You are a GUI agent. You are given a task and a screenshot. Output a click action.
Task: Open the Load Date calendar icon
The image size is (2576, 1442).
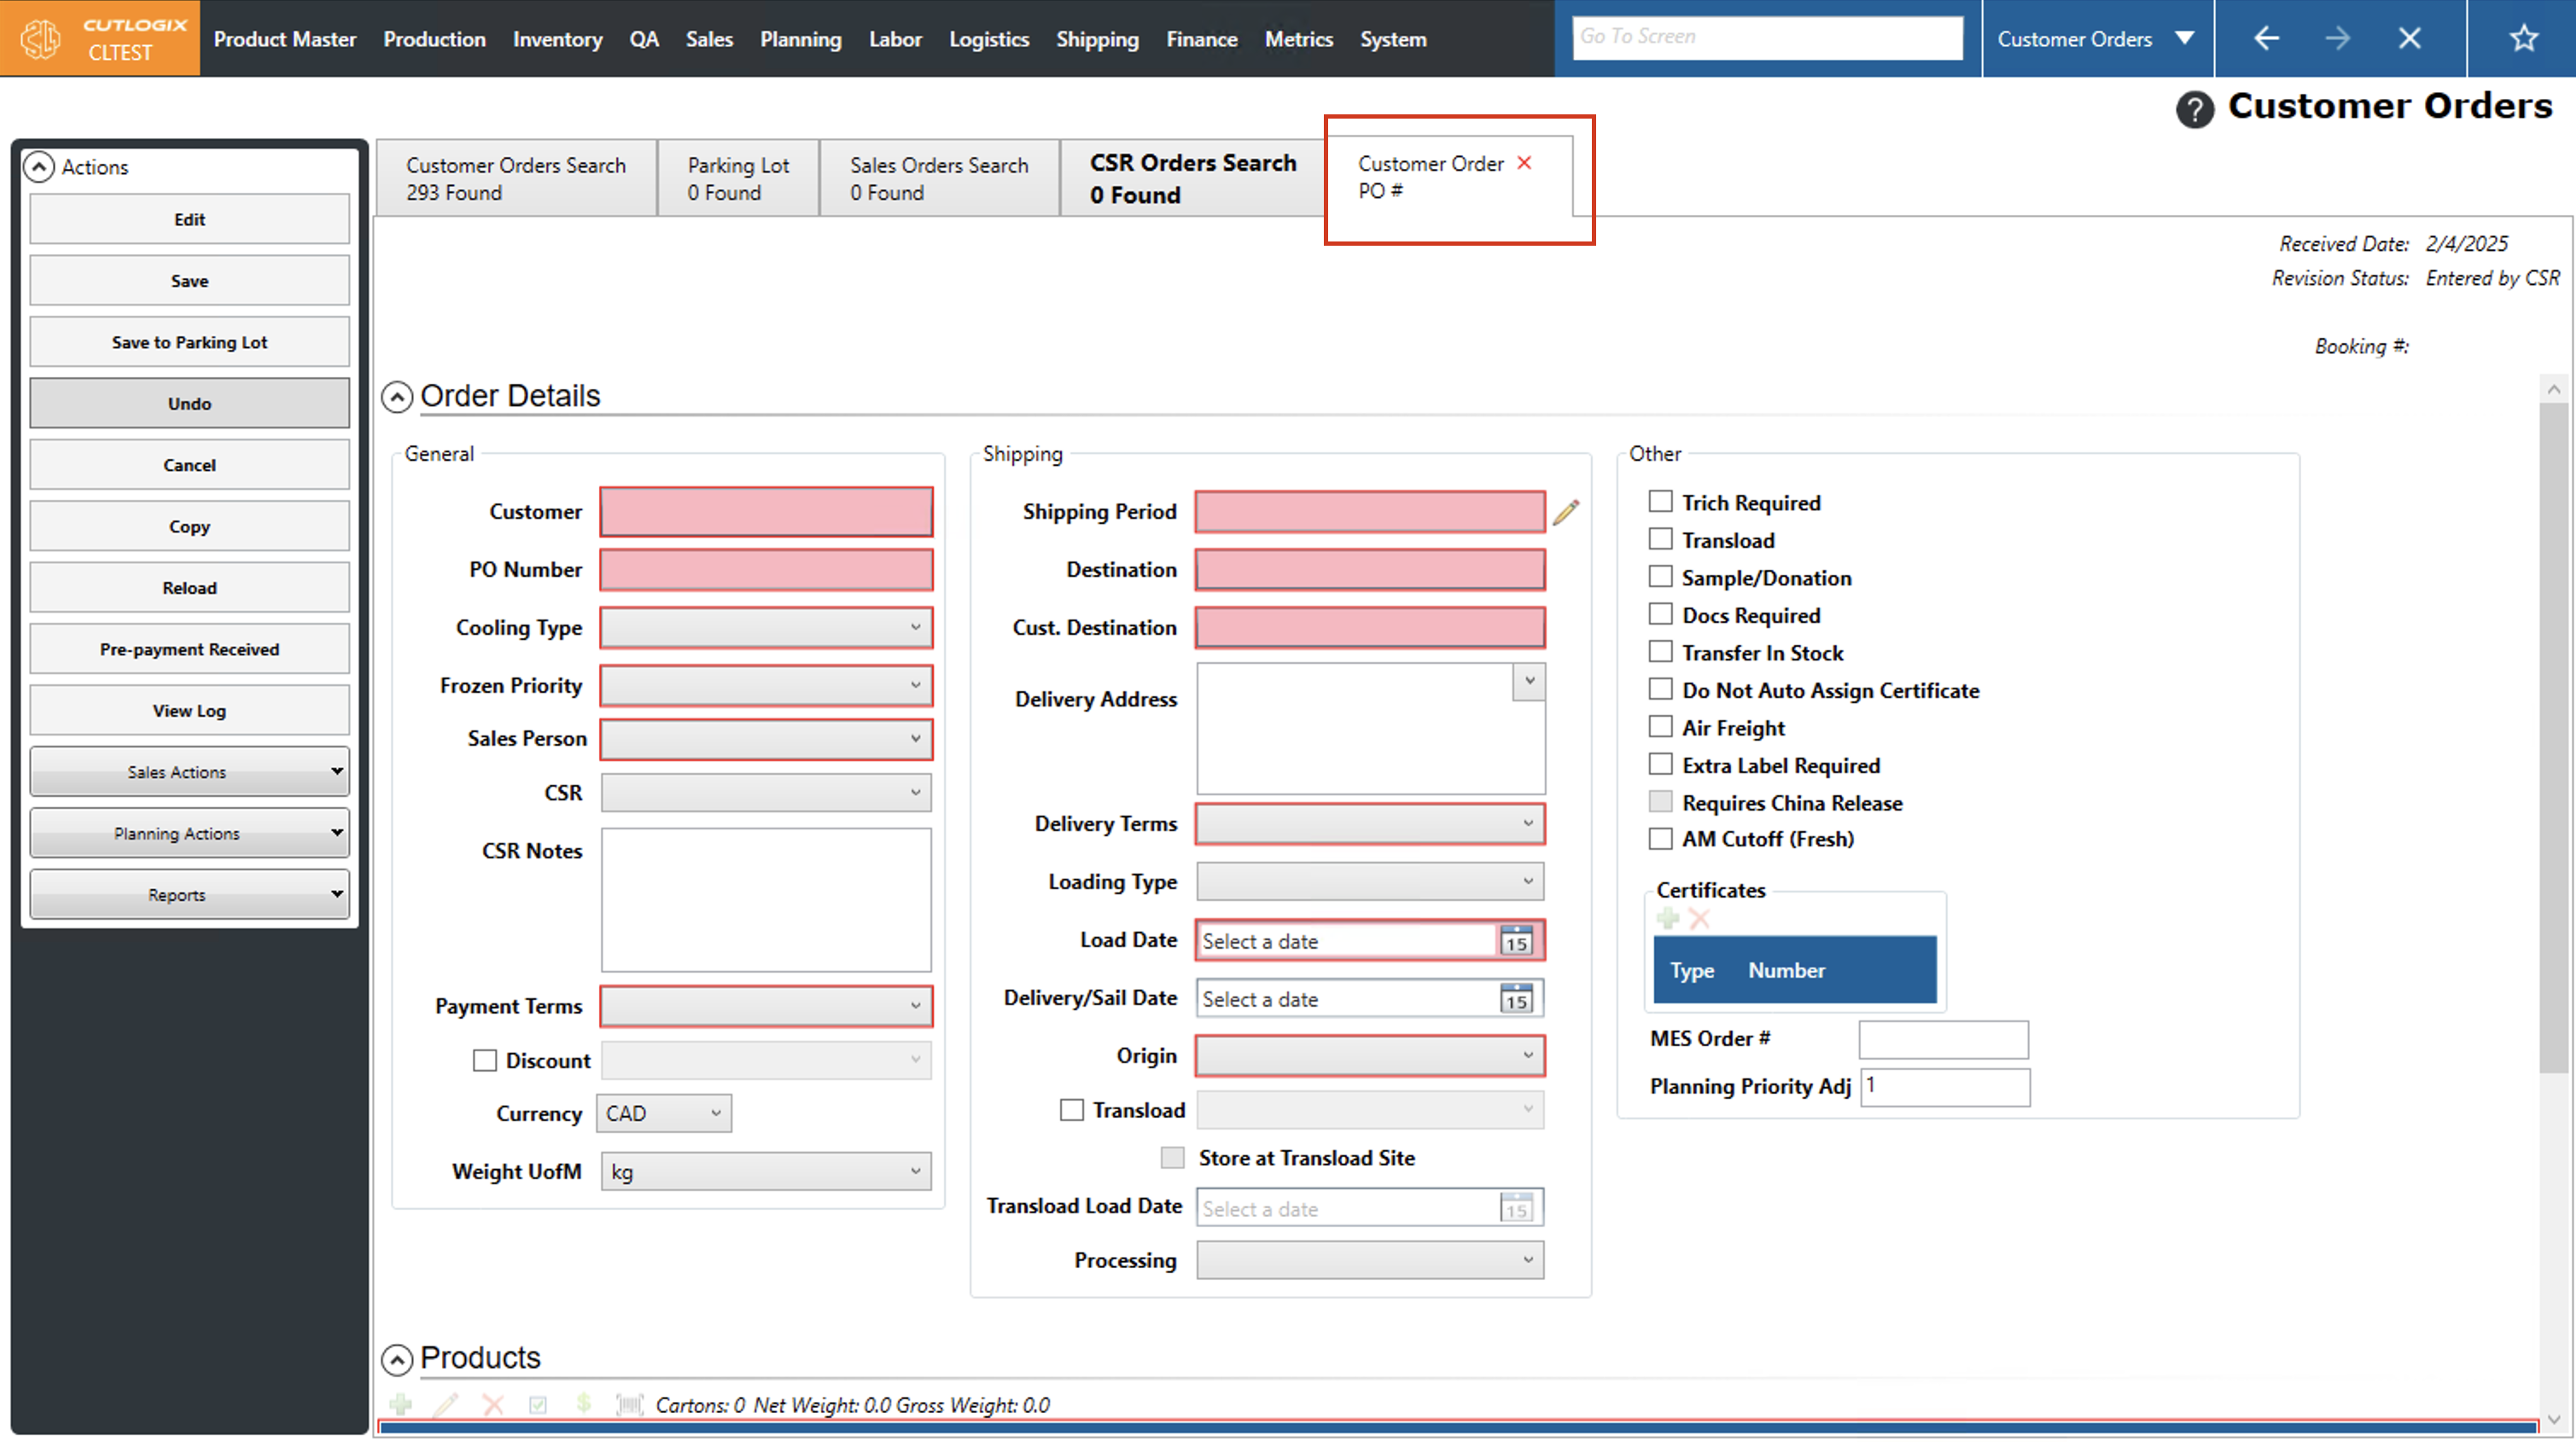point(1516,941)
